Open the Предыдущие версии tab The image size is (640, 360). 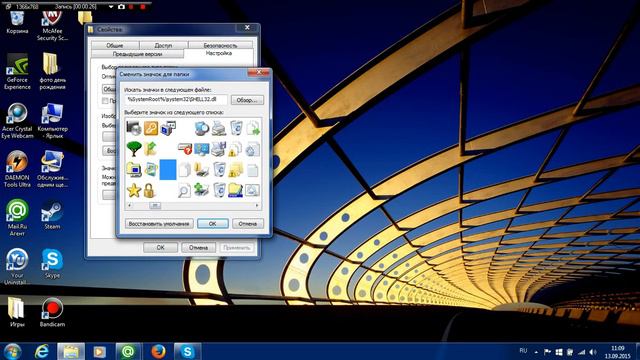[138, 54]
